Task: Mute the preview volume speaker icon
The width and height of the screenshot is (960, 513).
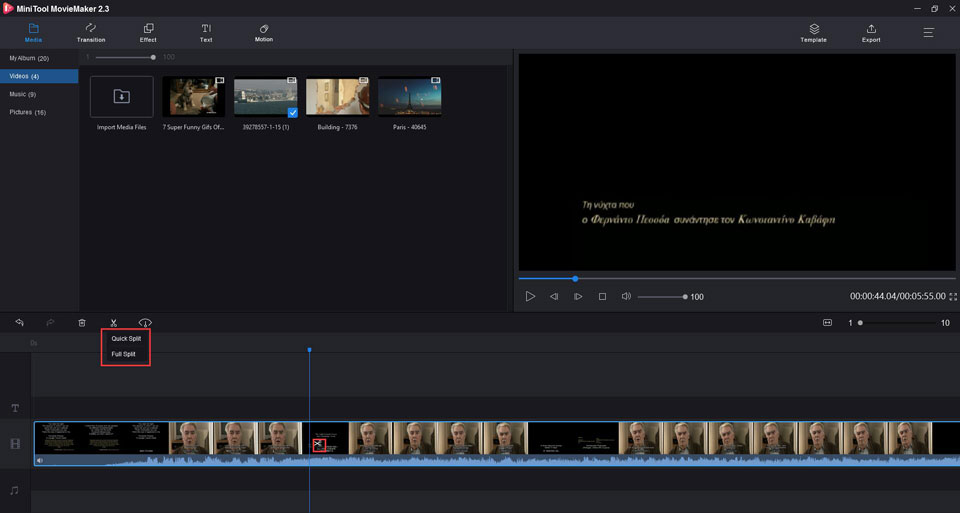Action: point(626,296)
